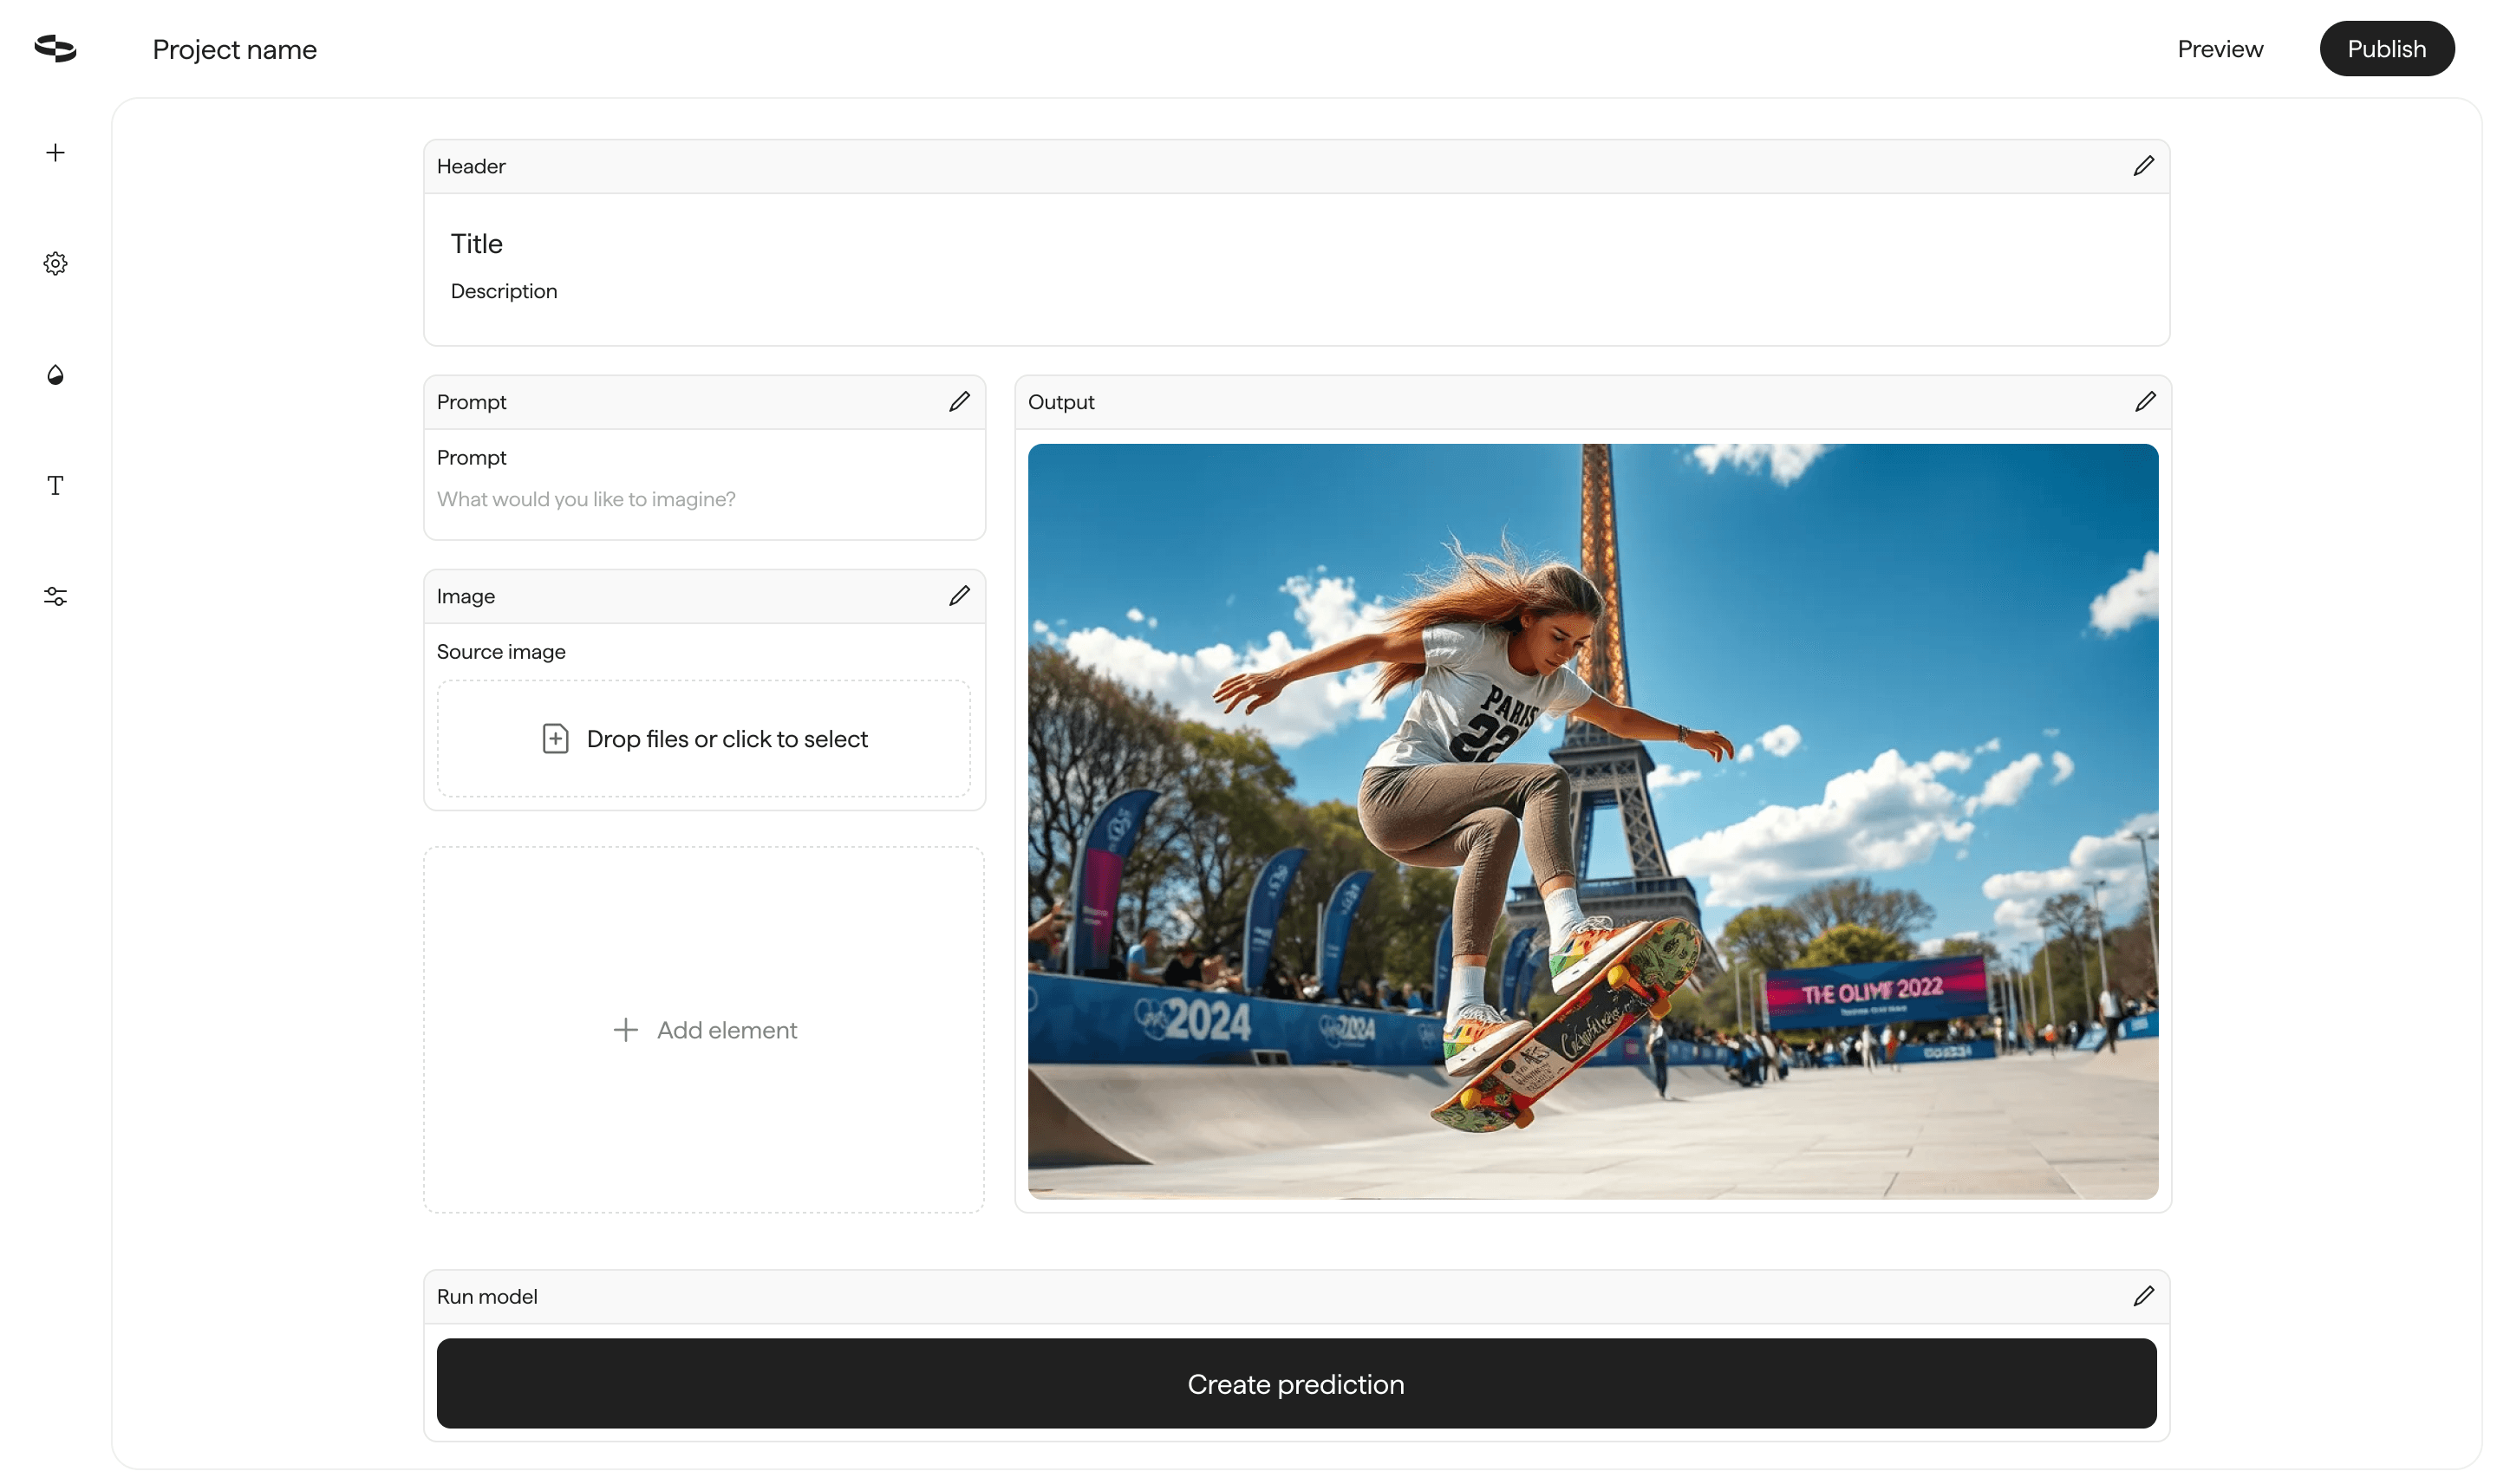
Task: Click the notification bell icon in sidebar
Action: click(55, 373)
